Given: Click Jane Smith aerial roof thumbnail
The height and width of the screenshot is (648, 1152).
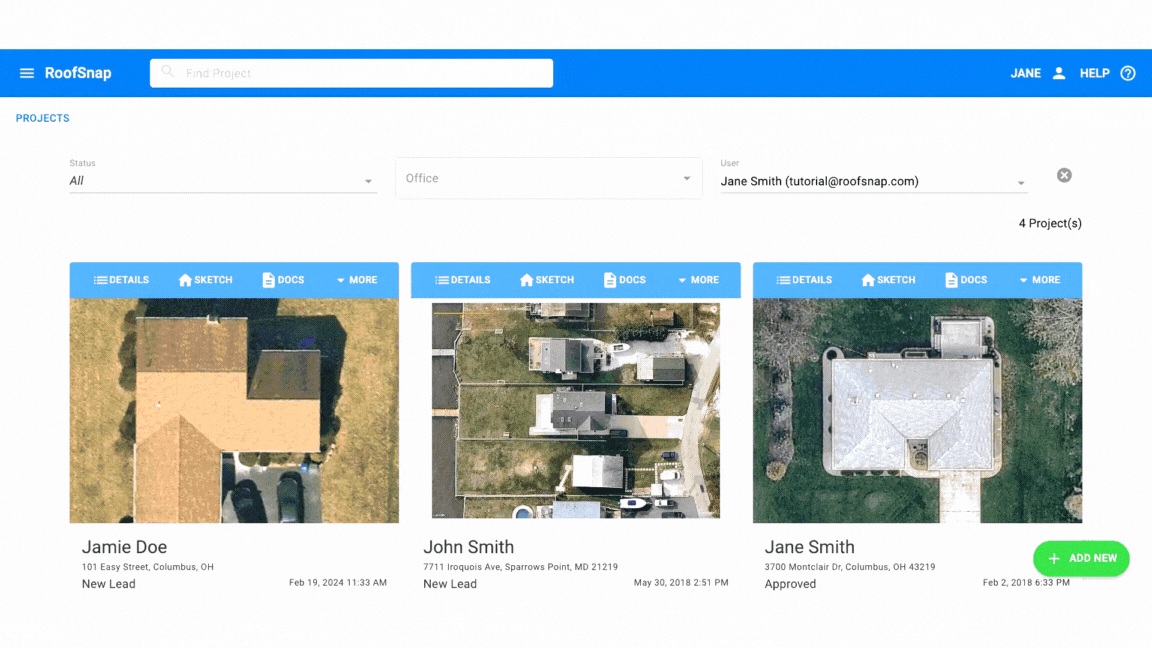Looking at the screenshot, I should 918,411.
